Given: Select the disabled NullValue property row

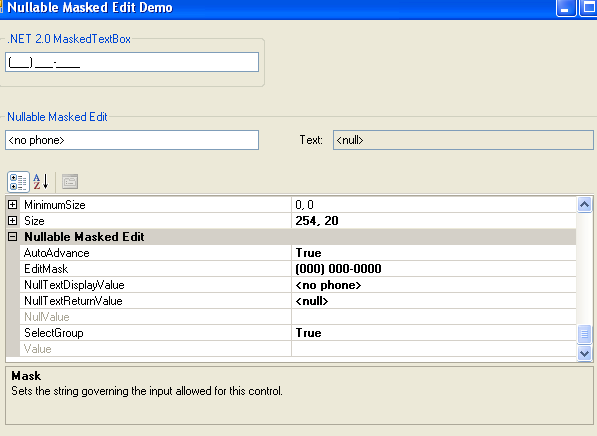Looking at the screenshot, I should pyautogui.click(x=298, y=317).
